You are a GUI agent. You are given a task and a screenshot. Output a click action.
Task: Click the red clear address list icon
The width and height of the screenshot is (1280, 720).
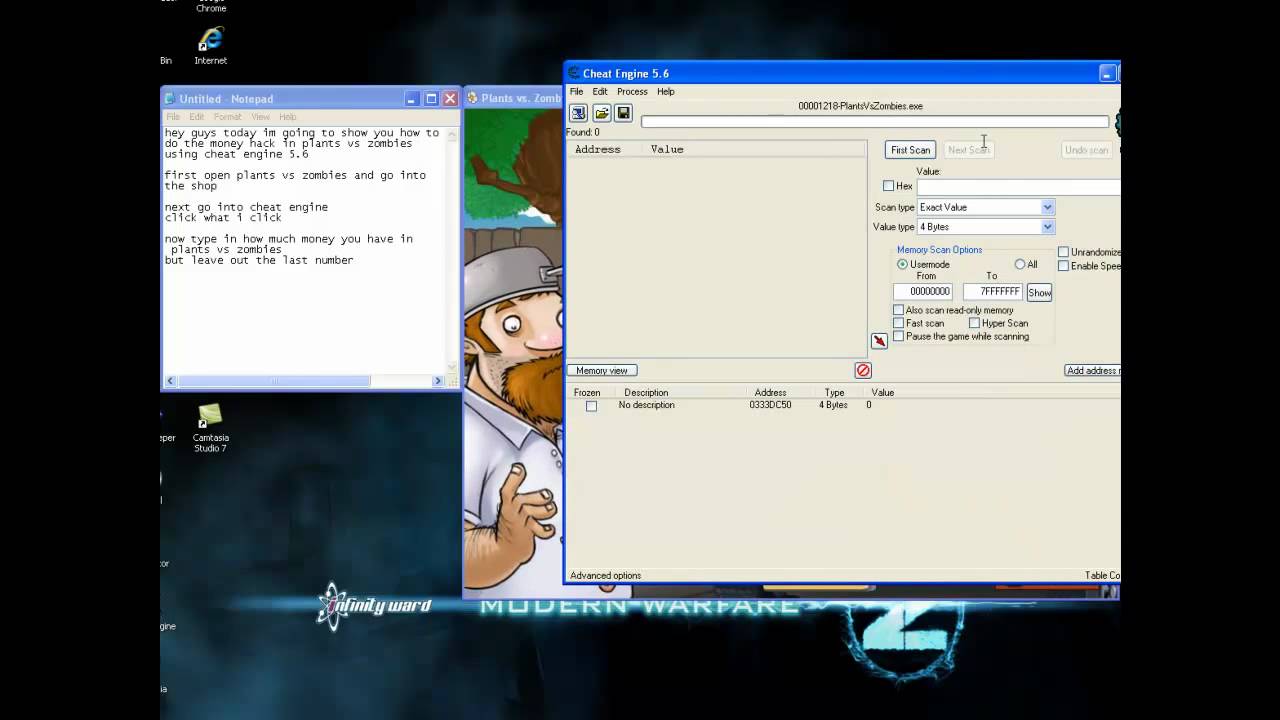863,370
